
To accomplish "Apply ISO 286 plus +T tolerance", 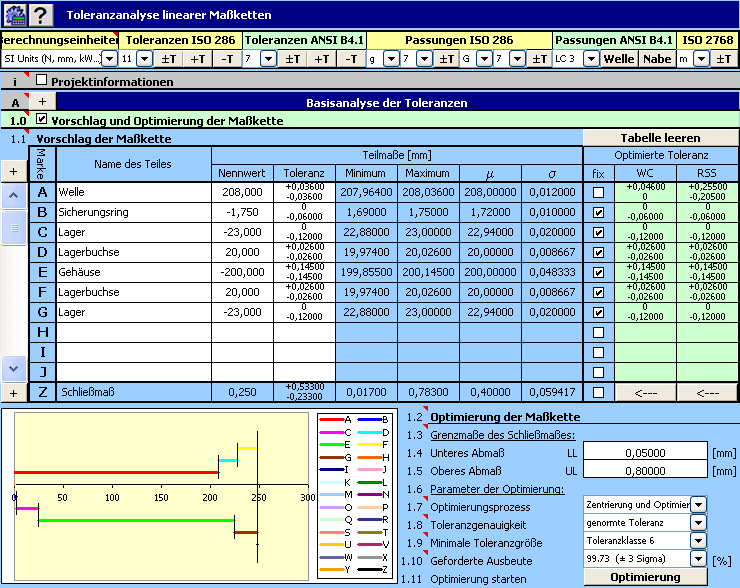I will (198, 59).
